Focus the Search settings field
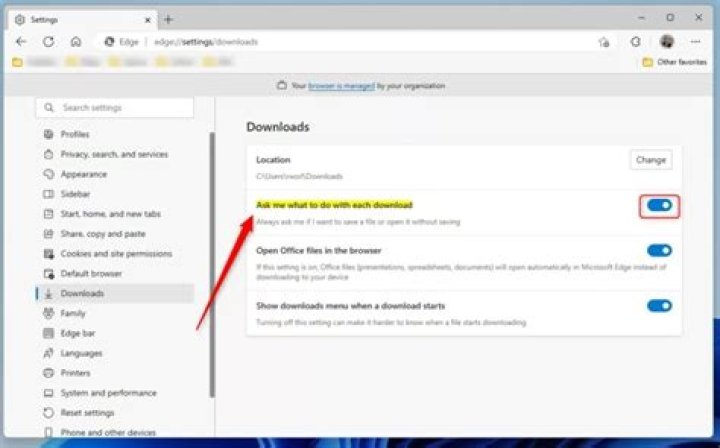720x448 pixels. 115,108
